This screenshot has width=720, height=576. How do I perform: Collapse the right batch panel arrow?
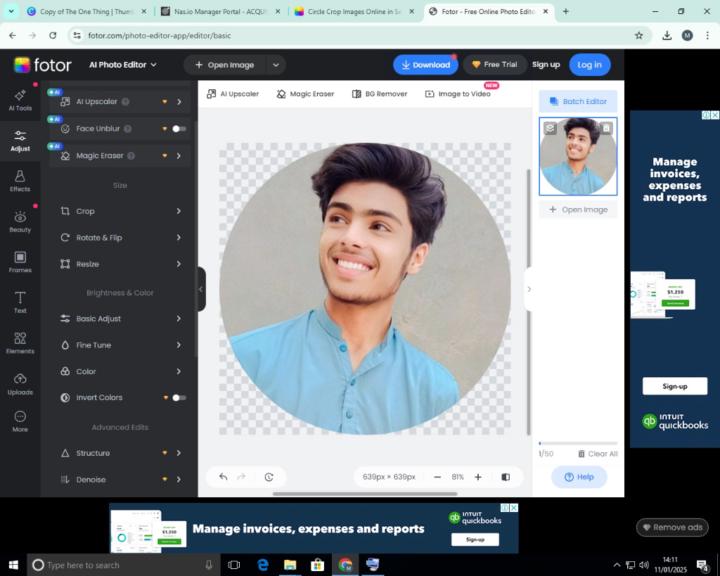pos(529,289)
